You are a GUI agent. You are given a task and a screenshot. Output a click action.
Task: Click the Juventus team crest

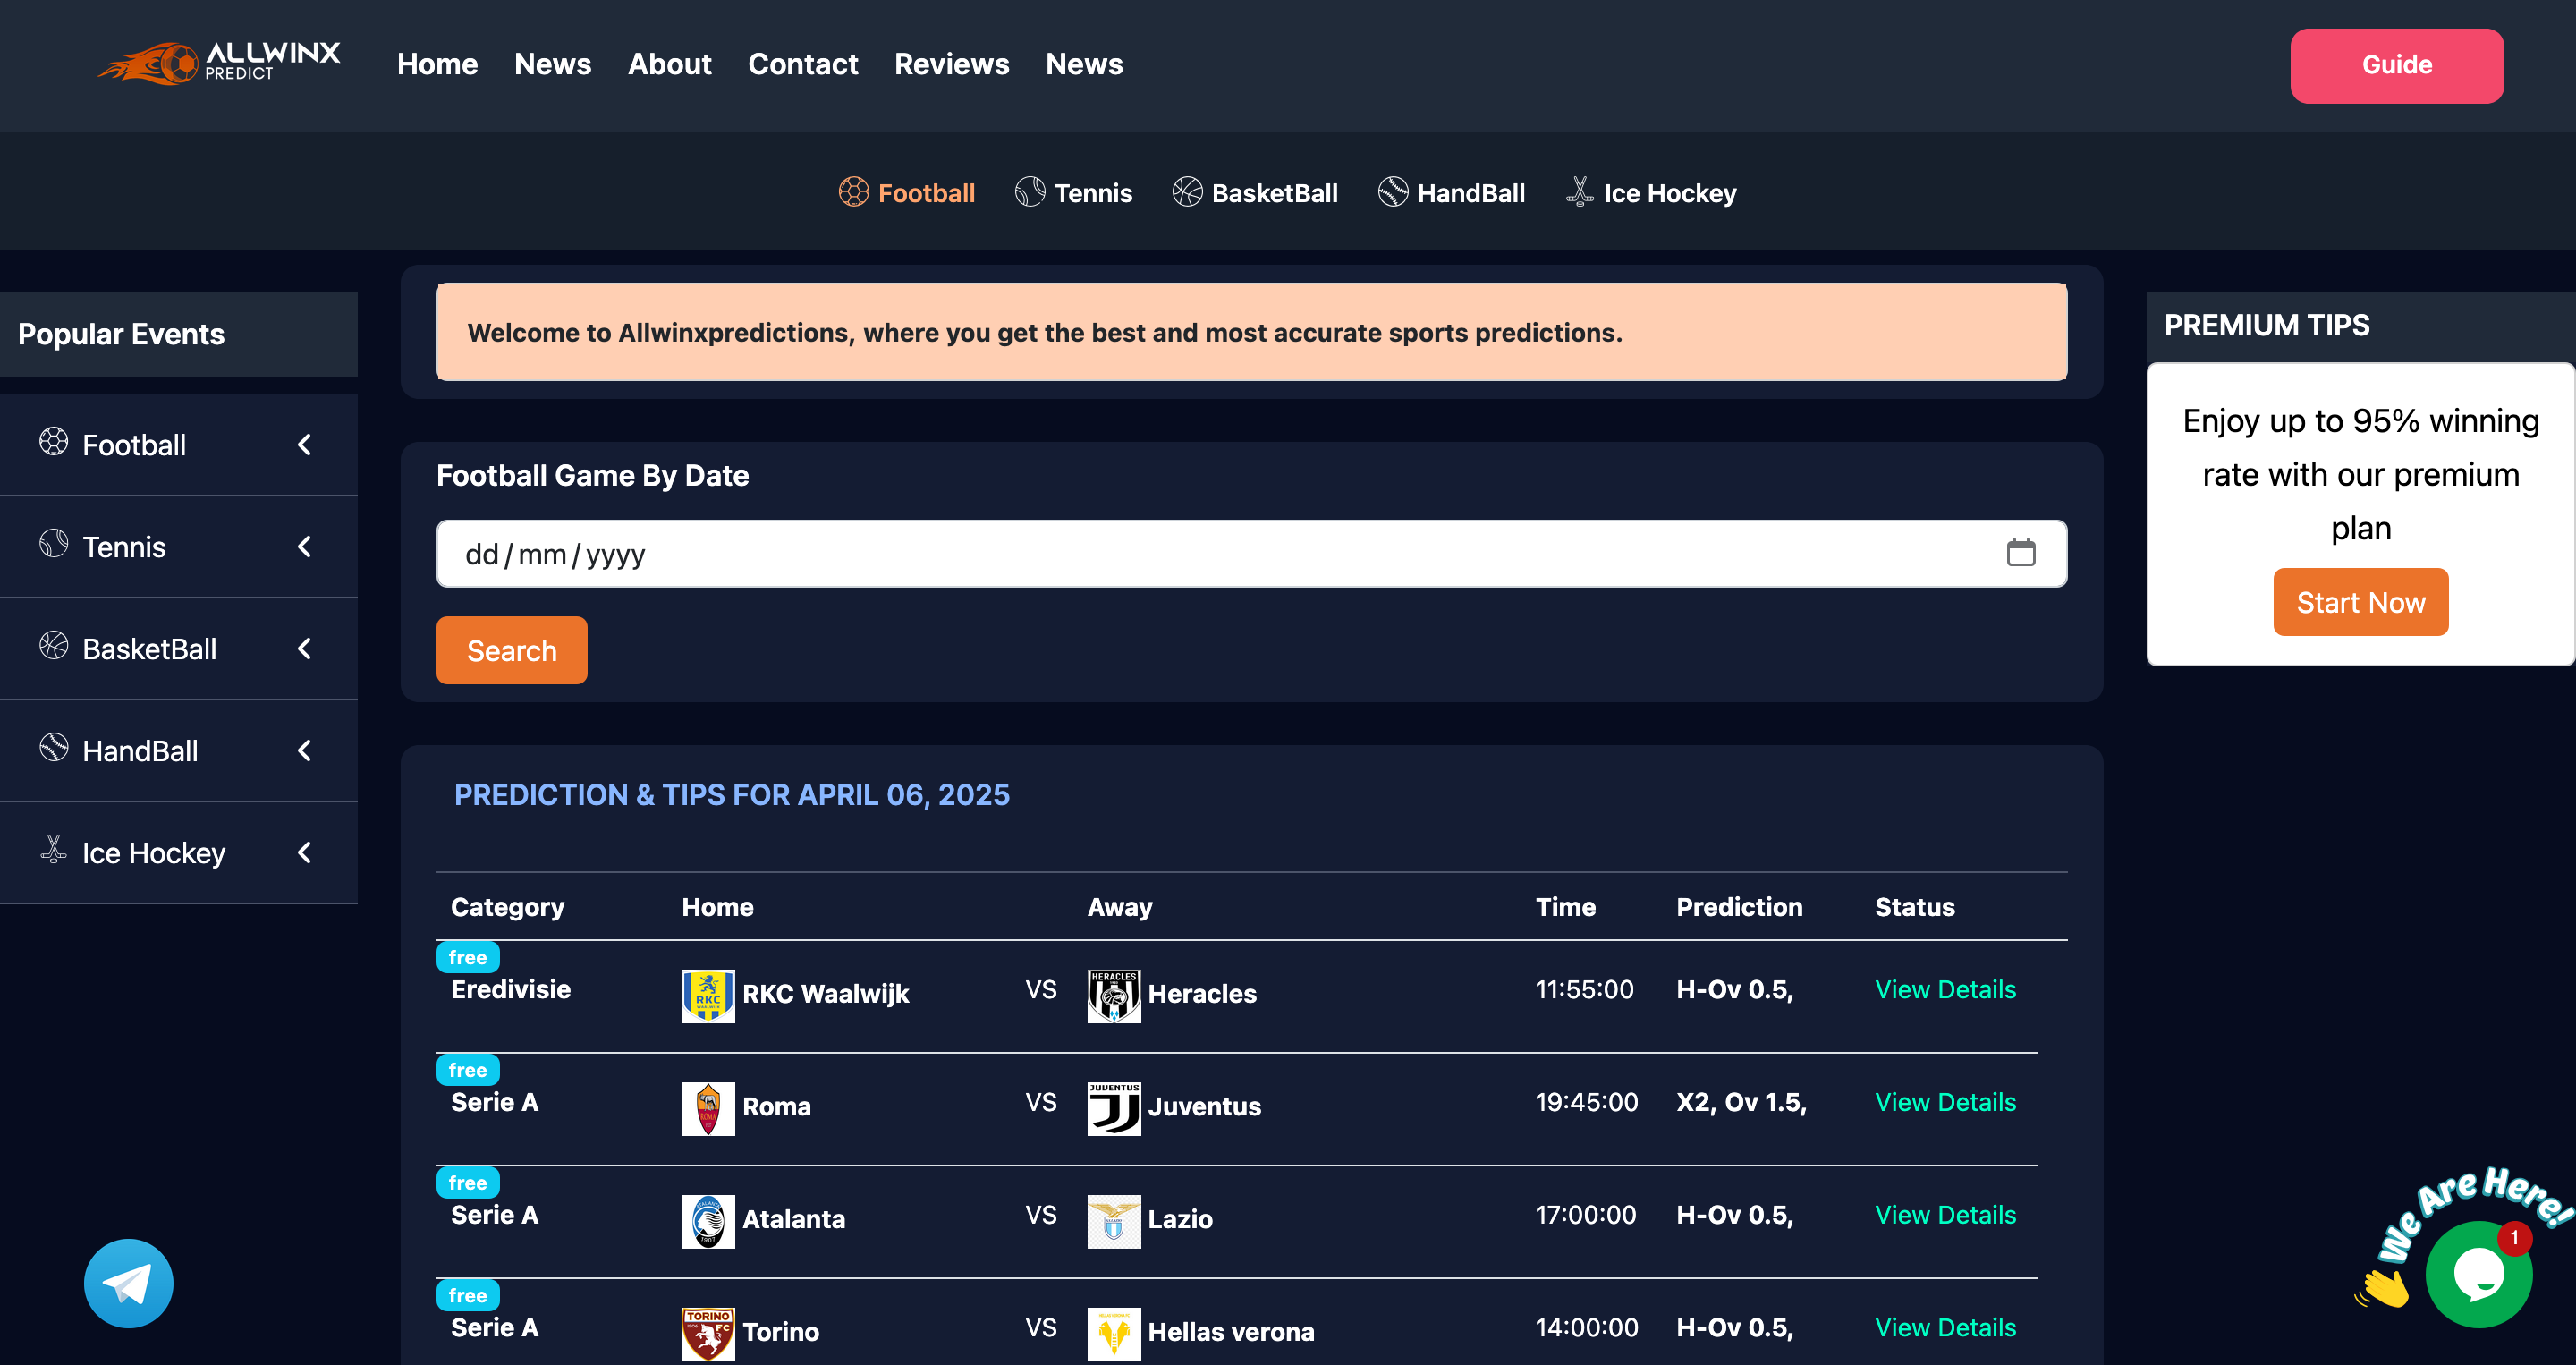(1114, 1109)
